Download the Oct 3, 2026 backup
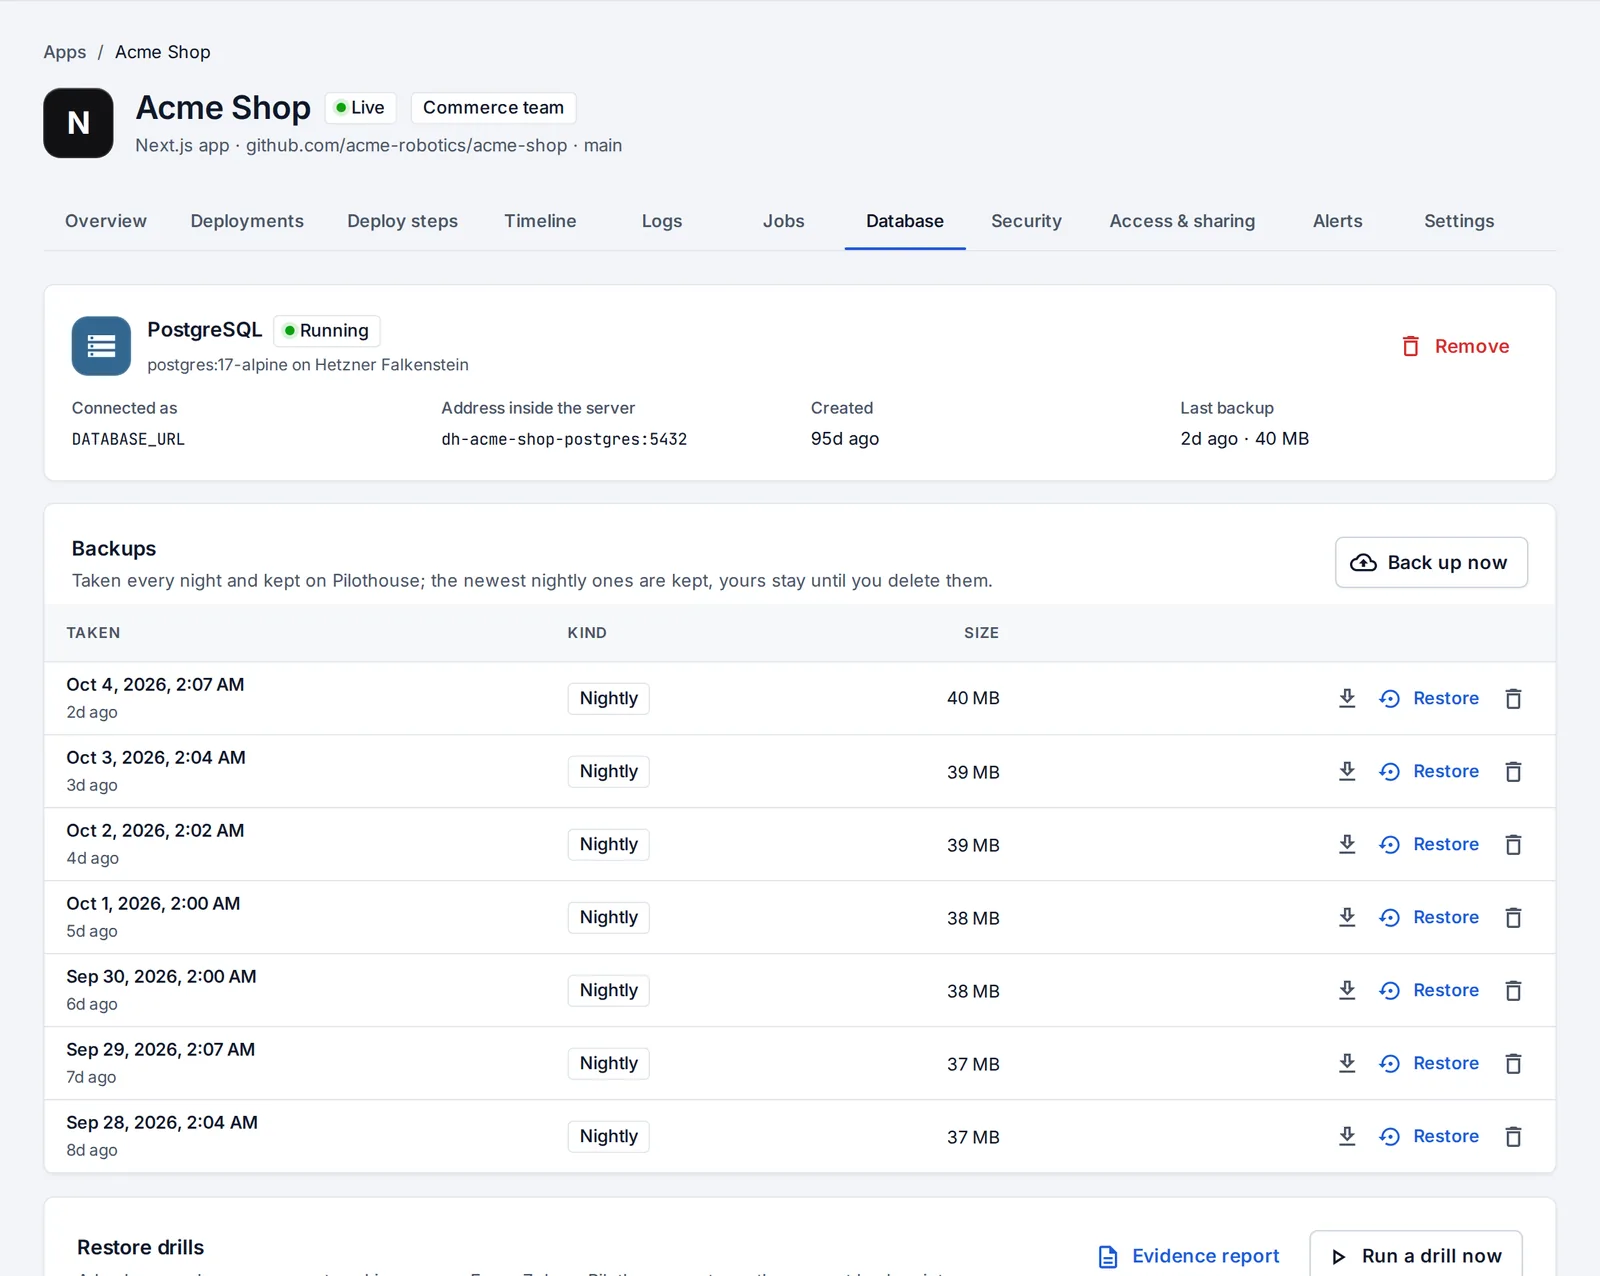 pos(1347,771)
